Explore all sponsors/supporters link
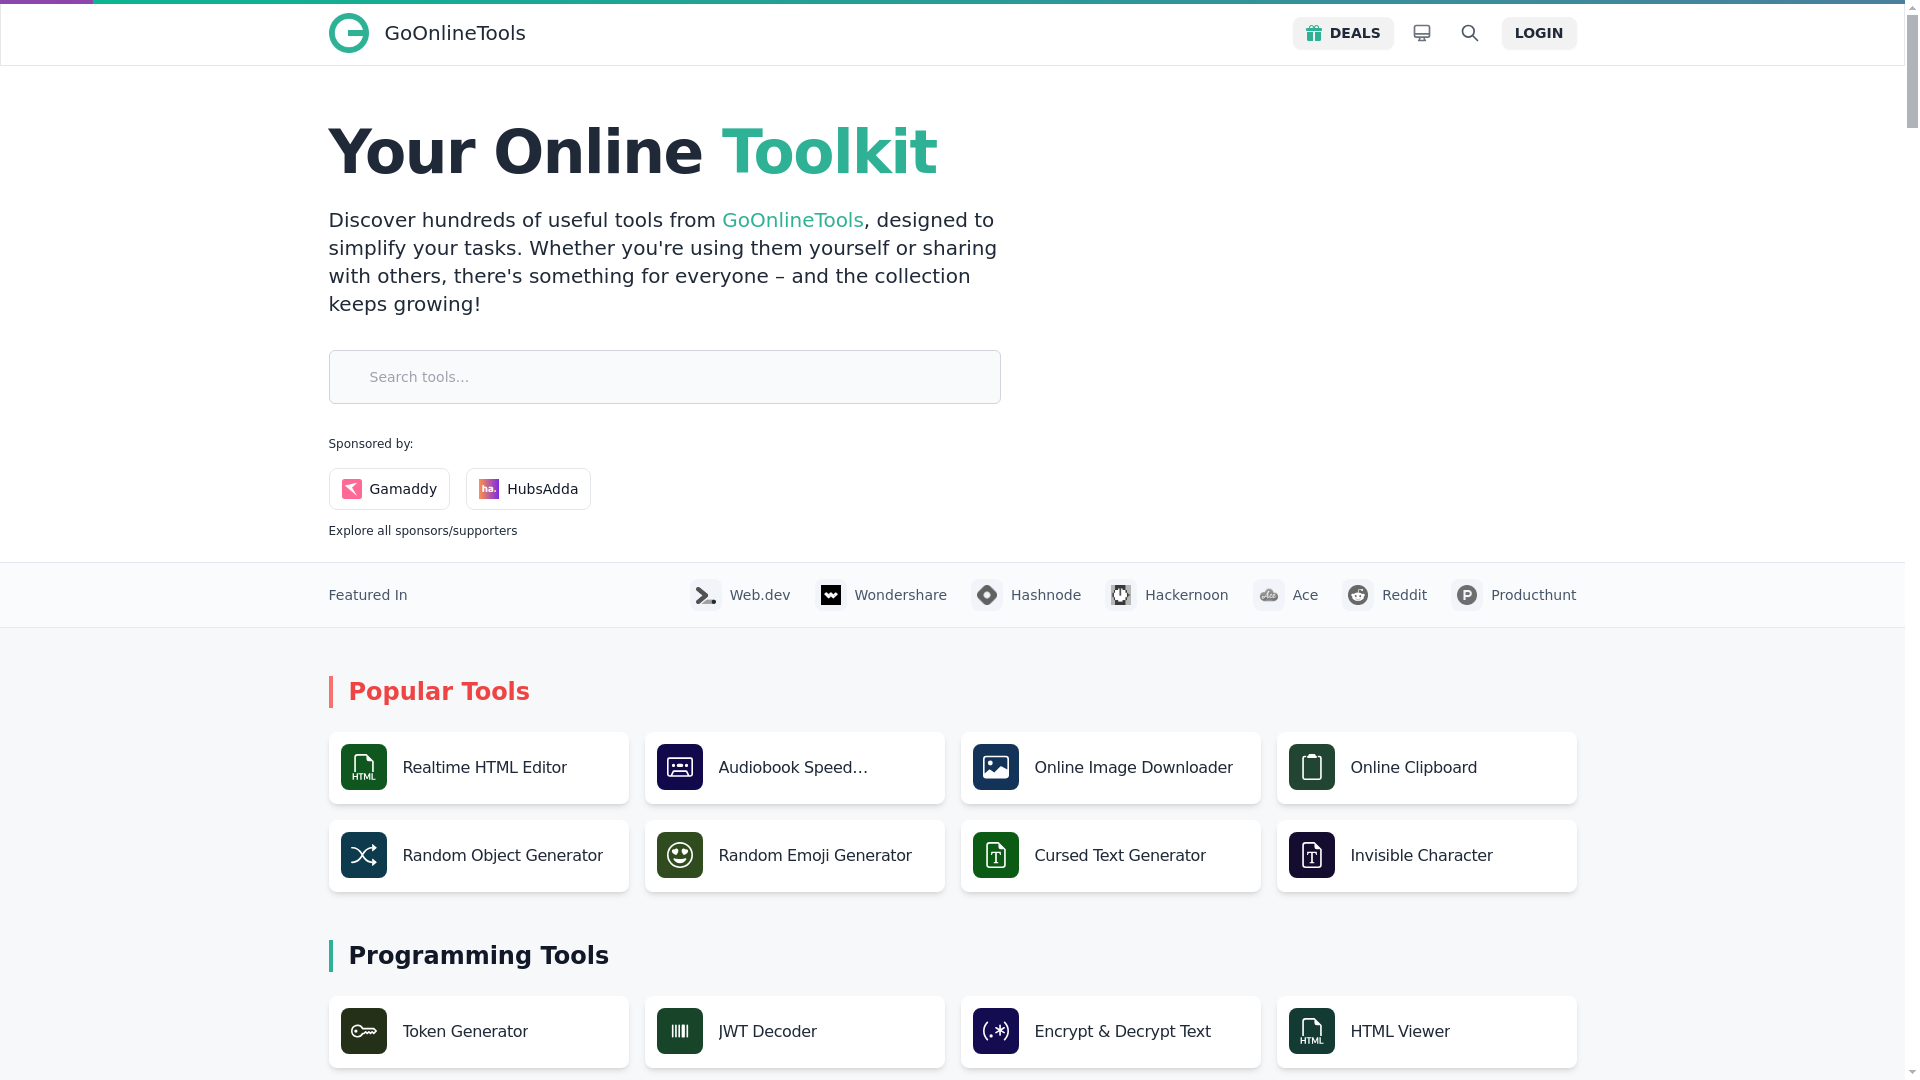The height and width of the screenshot is (1080, 1920). [423, 531]
